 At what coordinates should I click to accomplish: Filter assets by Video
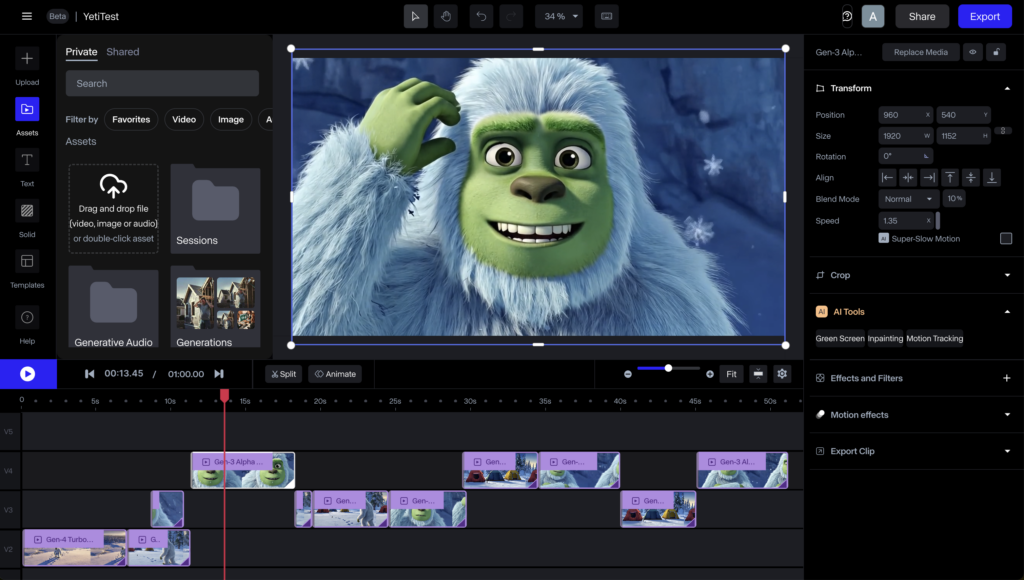pos(184,120)
